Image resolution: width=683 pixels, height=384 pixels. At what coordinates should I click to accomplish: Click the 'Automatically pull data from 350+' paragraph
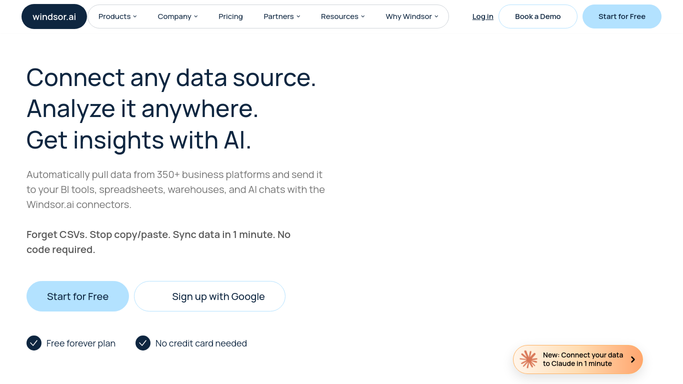[x=176, y=189]
